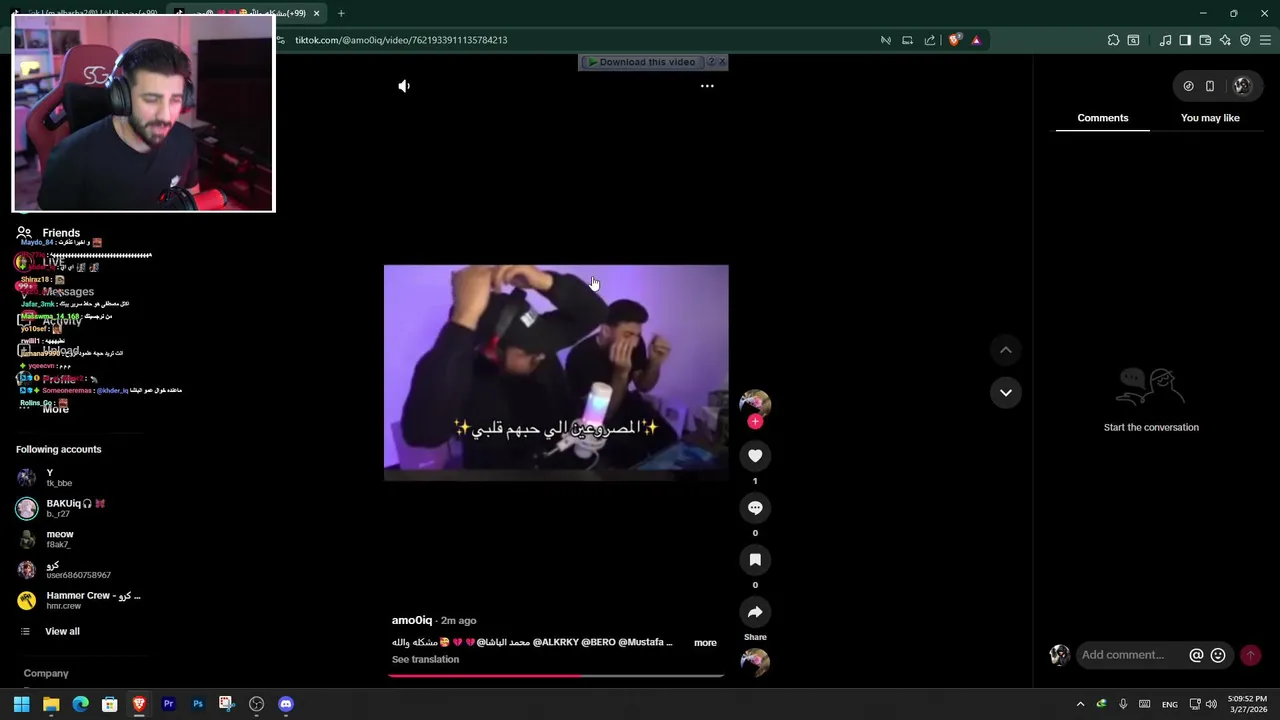Open a new browser tab with plus
Viewport: 1280px width, 720px height.
[341, 13]
